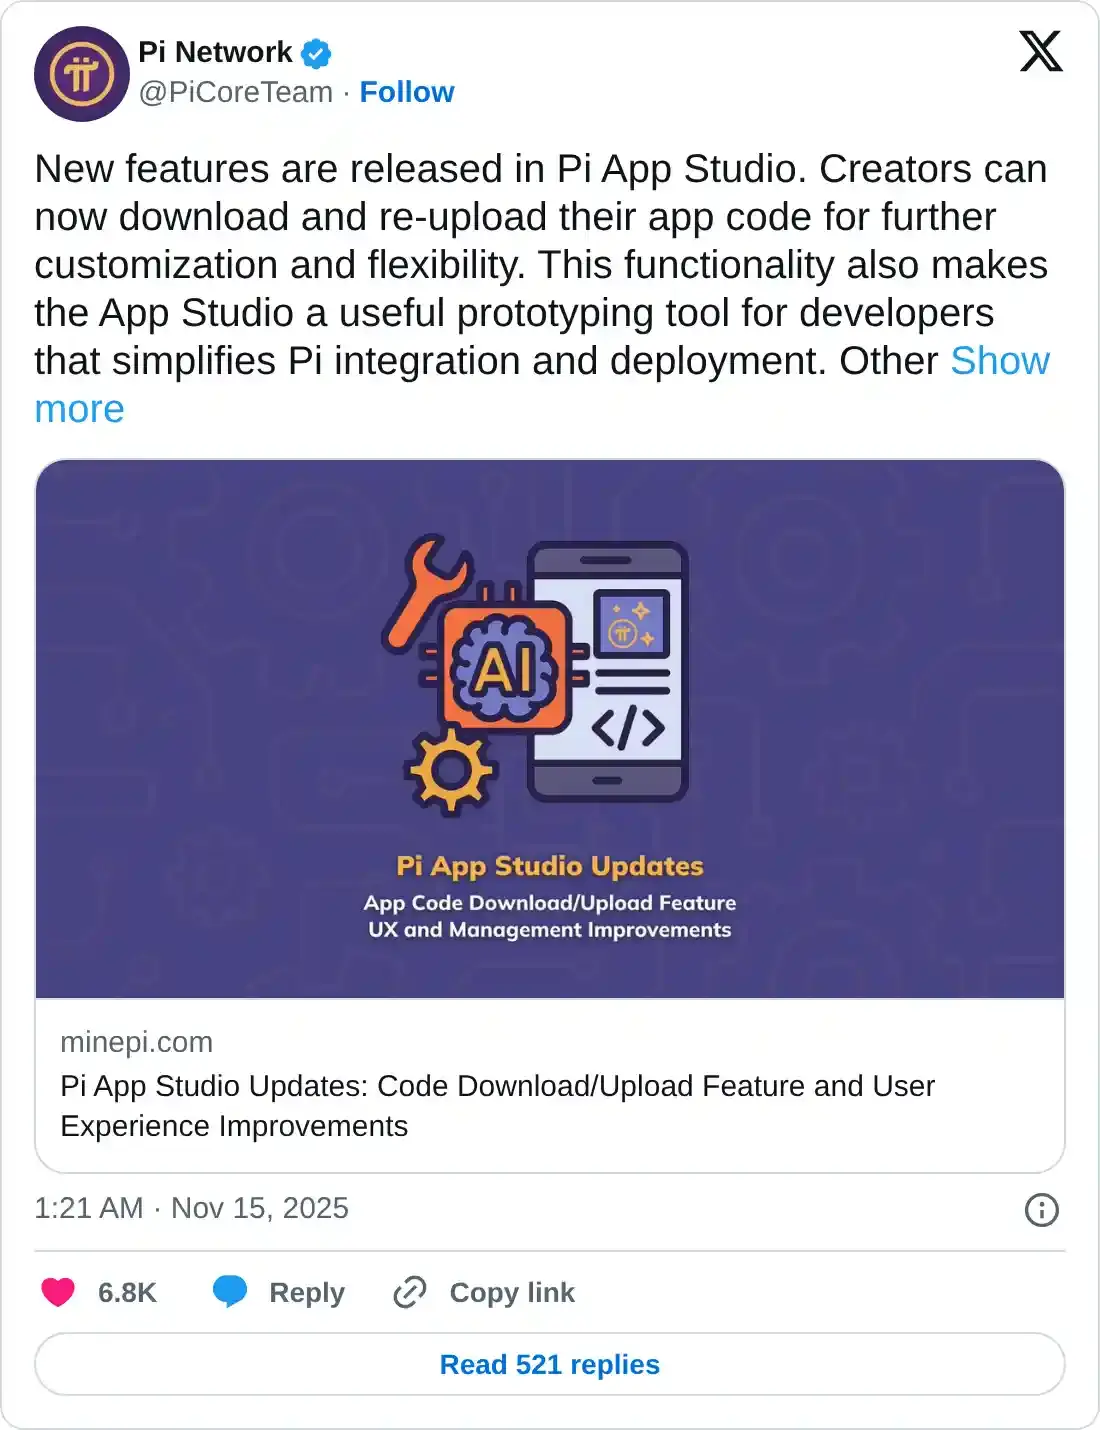The height and width of the screenshot is (1430, 1100).
Task: Click the Read 521 replies button
Action: (x=548, y=1364)
